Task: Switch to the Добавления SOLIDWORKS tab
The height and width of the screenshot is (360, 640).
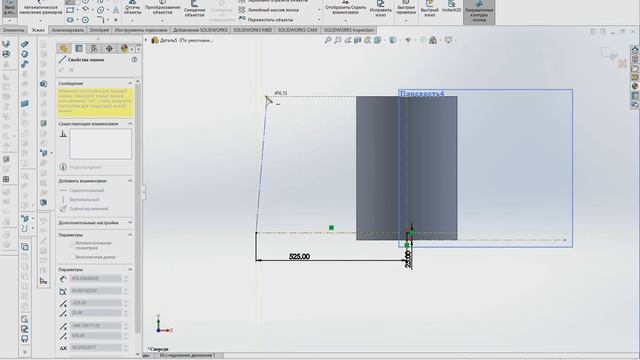Action: (x=200, y=30)
